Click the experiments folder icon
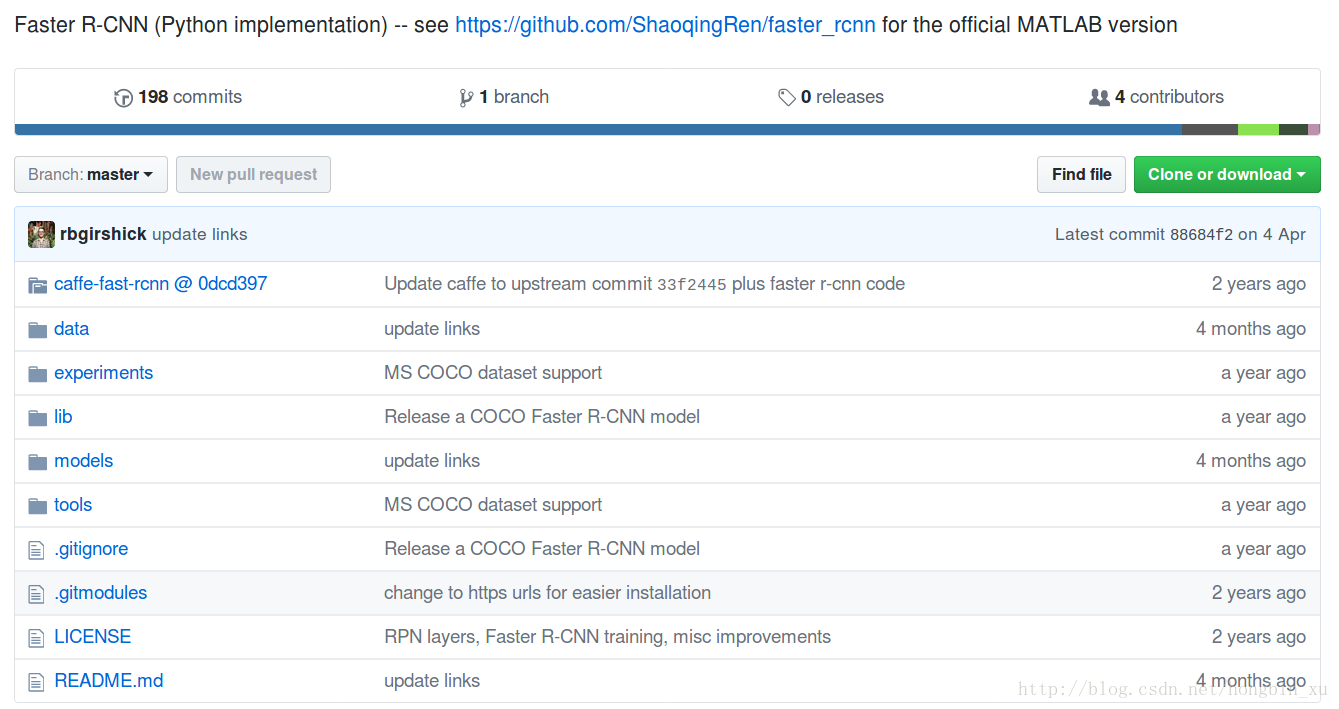The image size is (1339, 709). [x=38, y=373]
